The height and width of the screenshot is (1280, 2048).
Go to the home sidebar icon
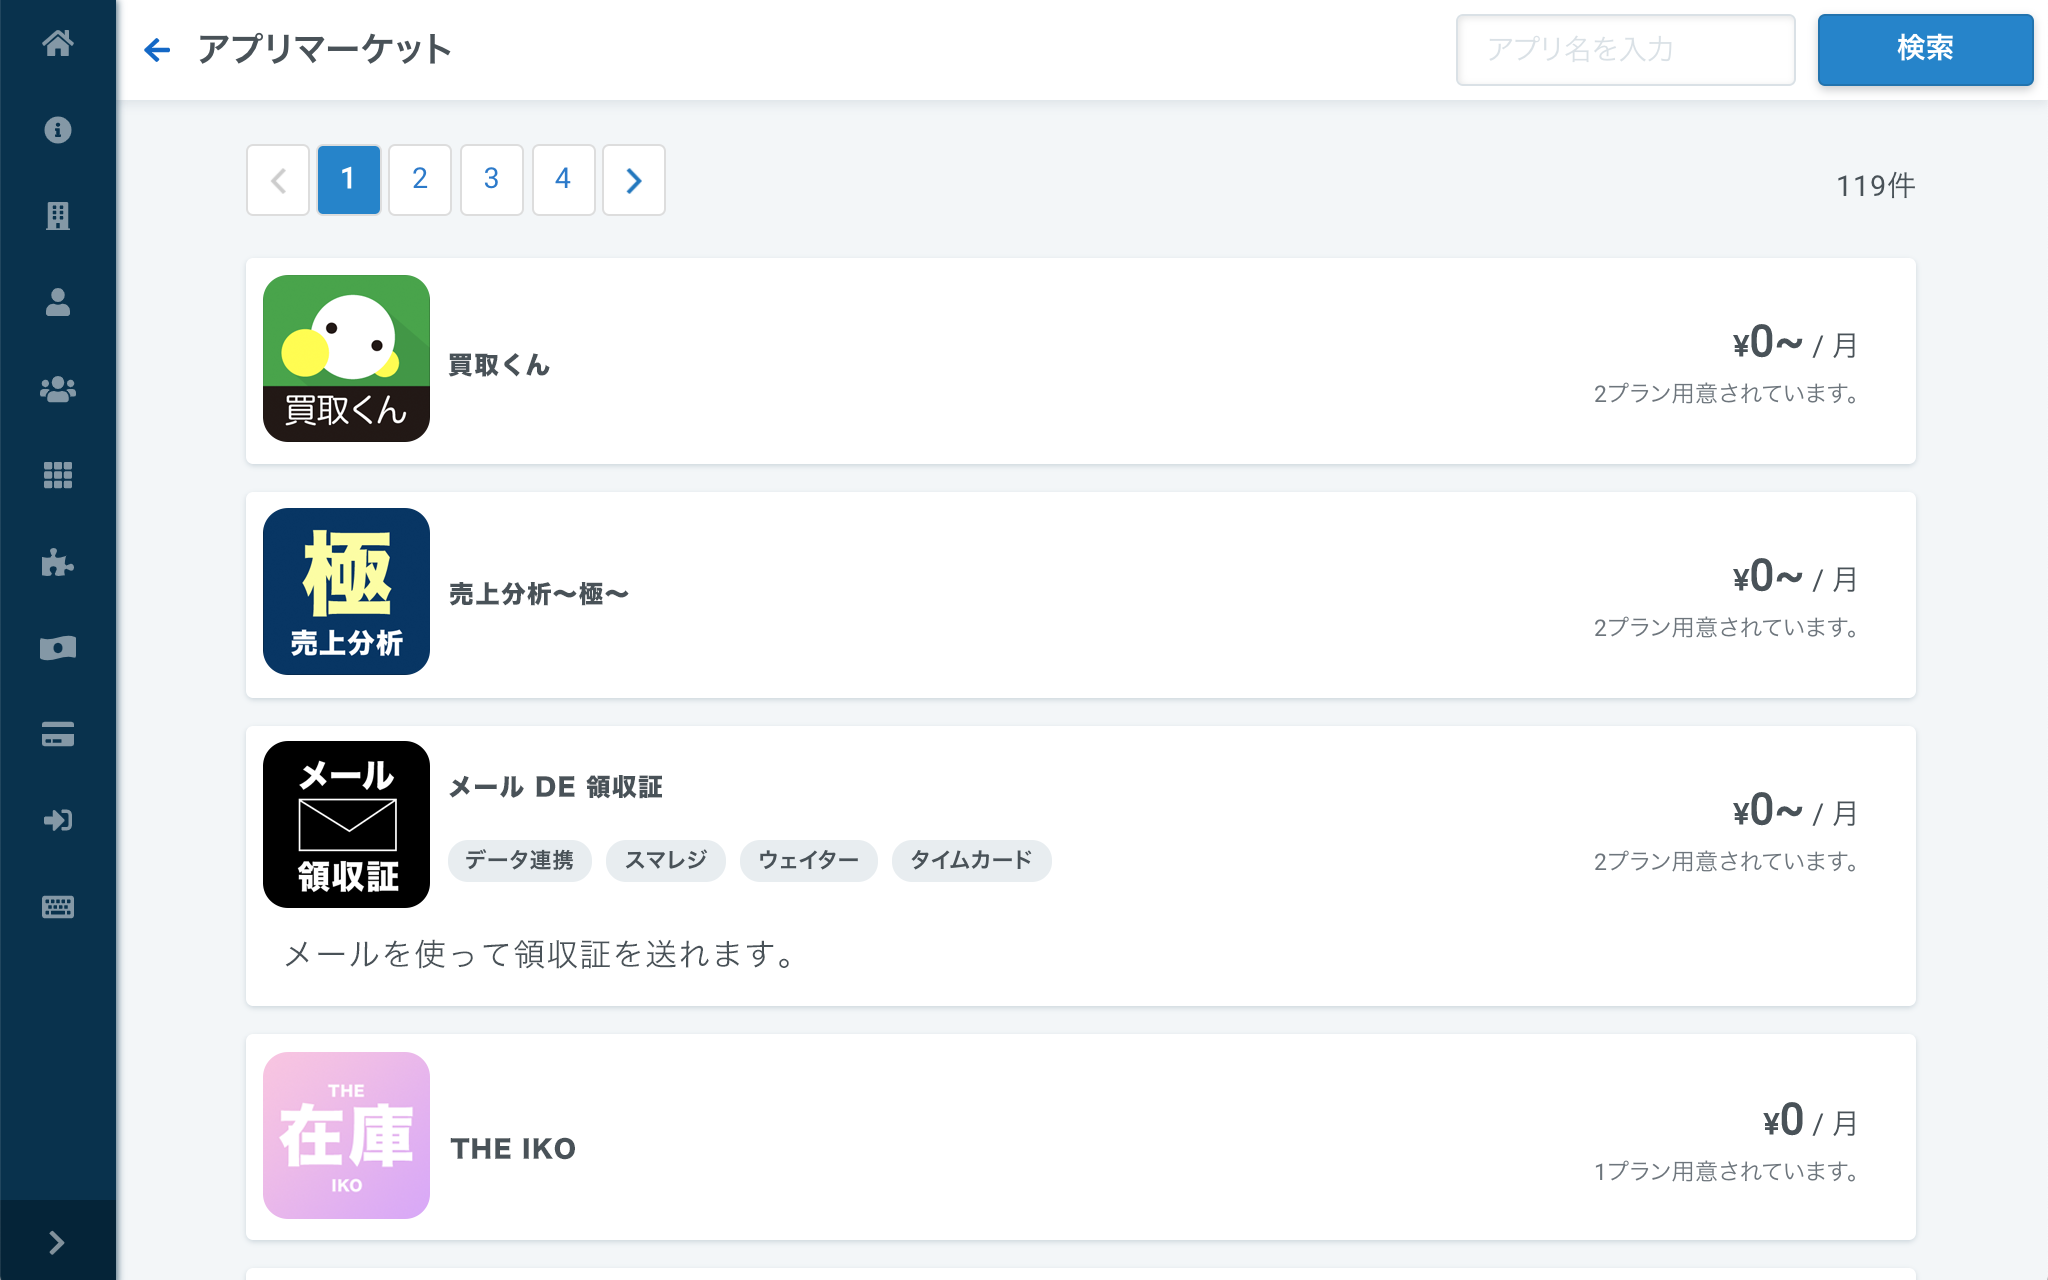click(58, 43)
